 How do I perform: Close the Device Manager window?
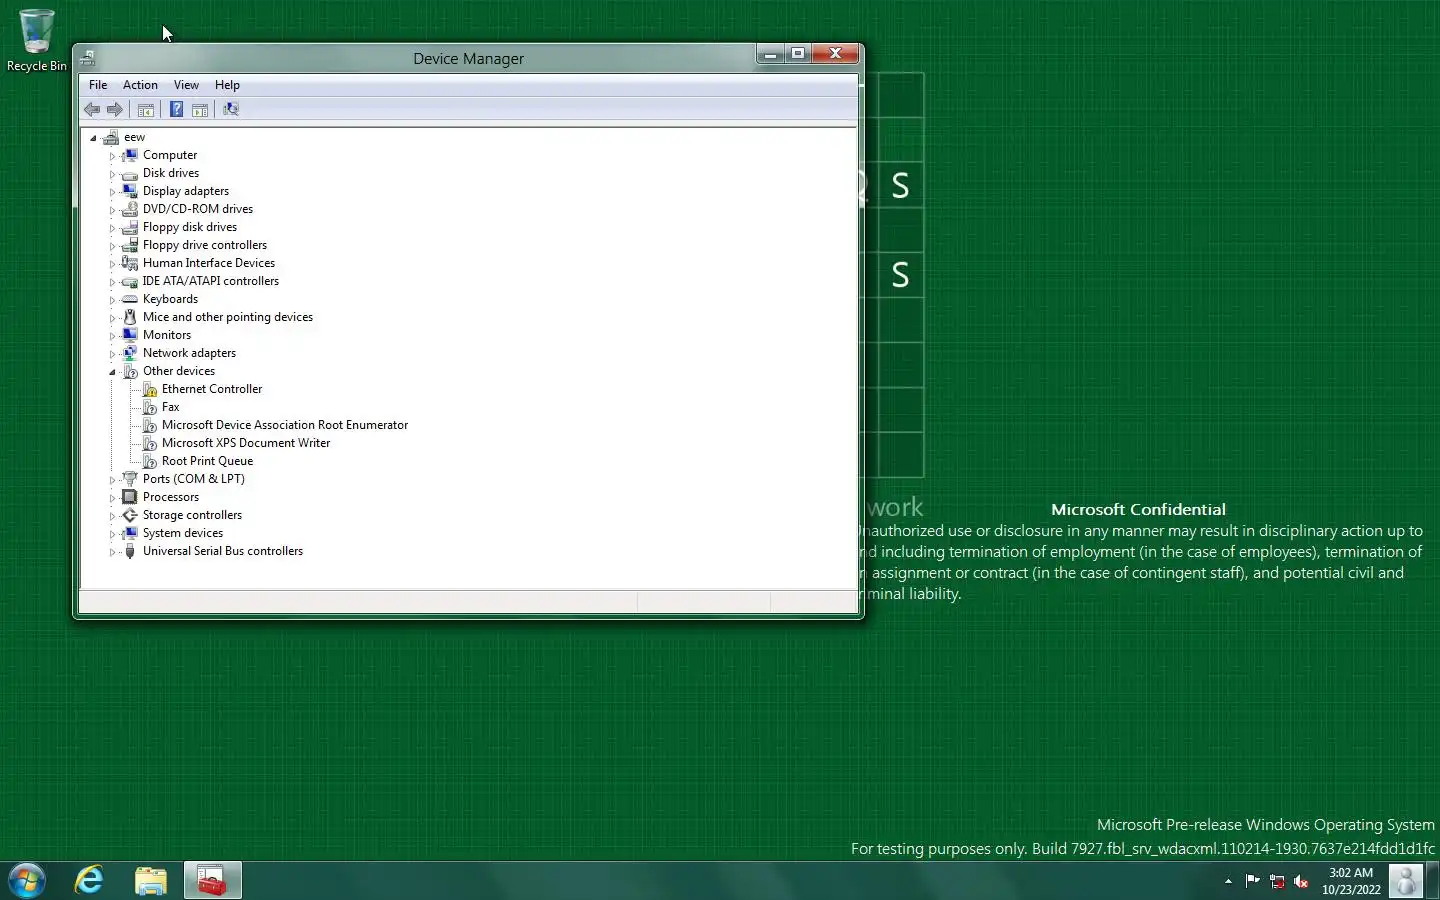(x=836, y=54)
